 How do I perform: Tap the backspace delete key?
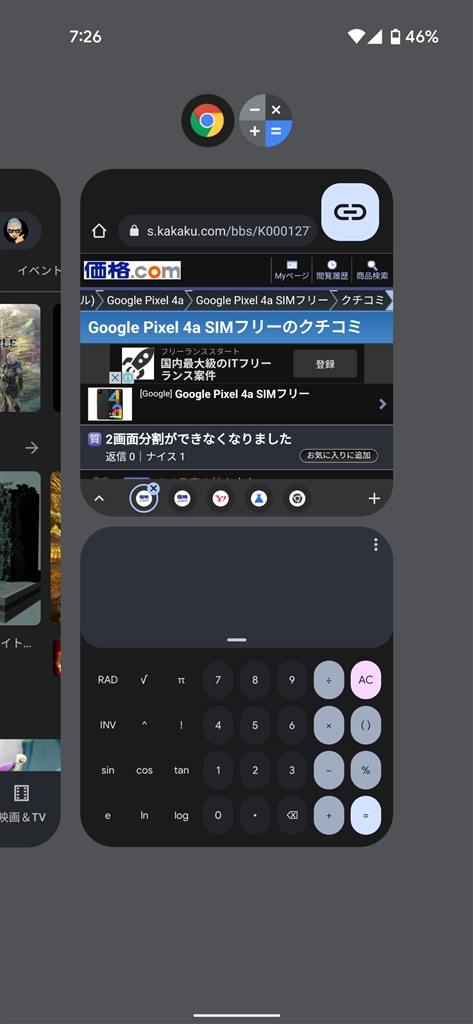tap(292, 815)
